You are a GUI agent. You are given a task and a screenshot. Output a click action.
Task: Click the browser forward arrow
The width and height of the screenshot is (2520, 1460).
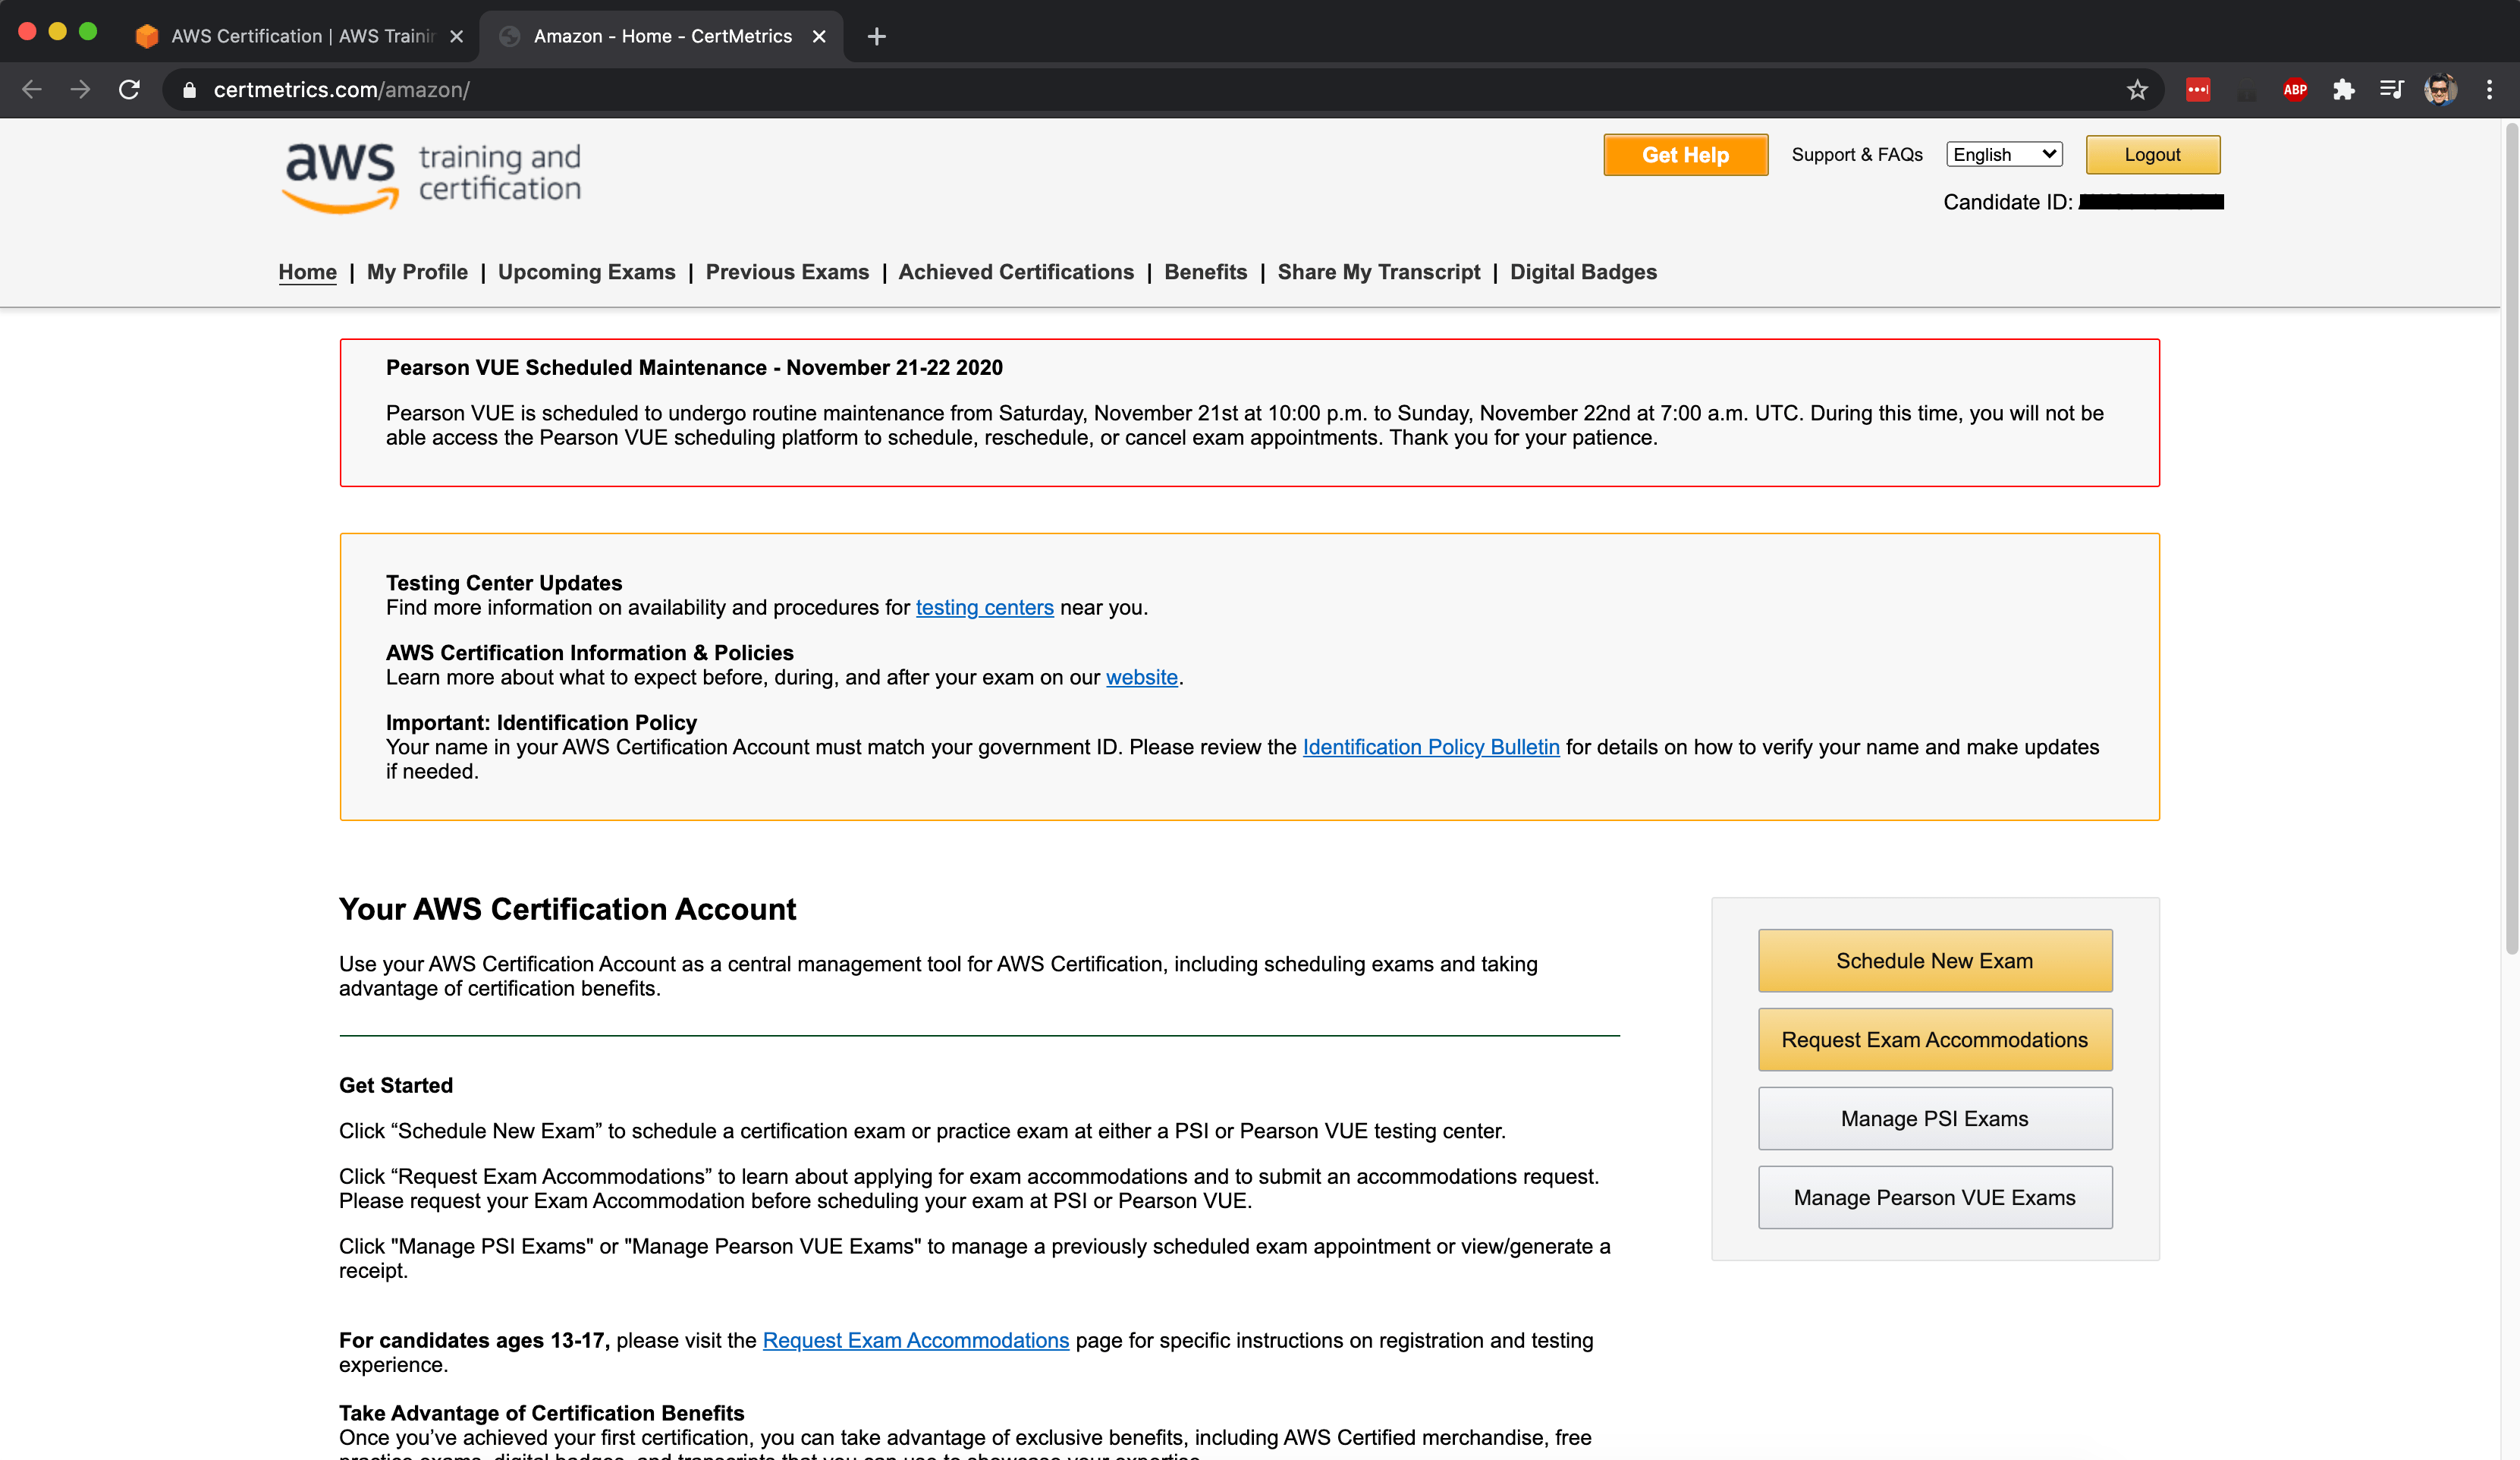click(x=80, y=90)
